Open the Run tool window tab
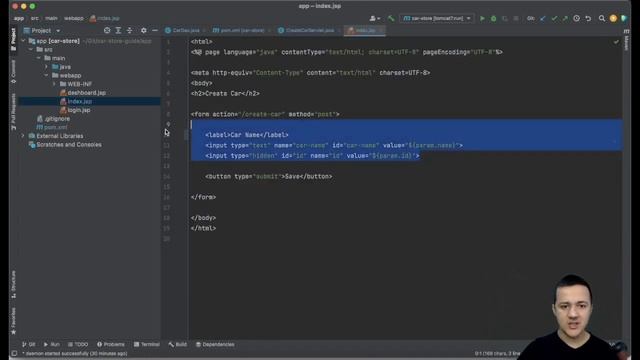Viewport: 640px width, 360px height. (x=52, y=344)
